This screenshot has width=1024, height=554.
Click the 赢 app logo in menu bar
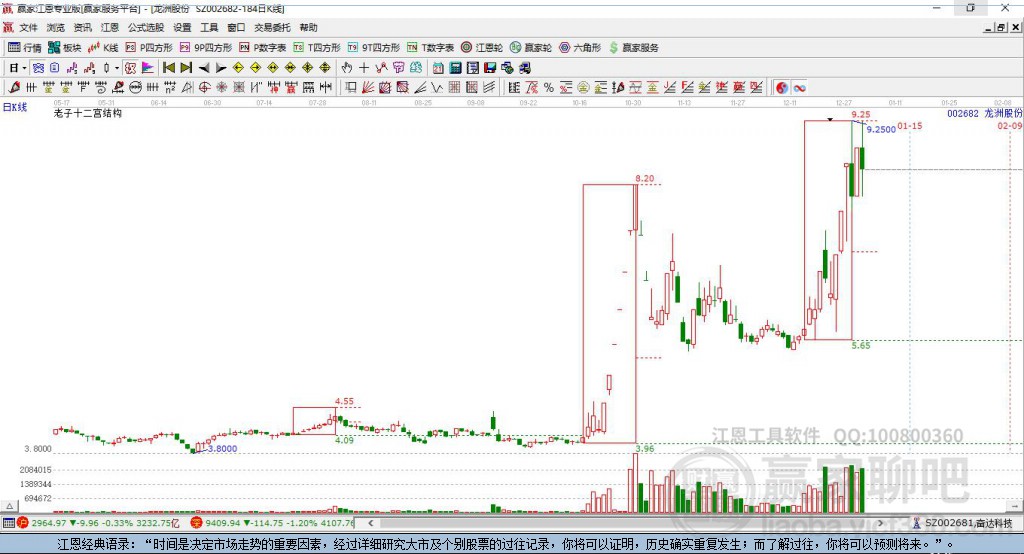pyautogui.click(x=8, y=27)
